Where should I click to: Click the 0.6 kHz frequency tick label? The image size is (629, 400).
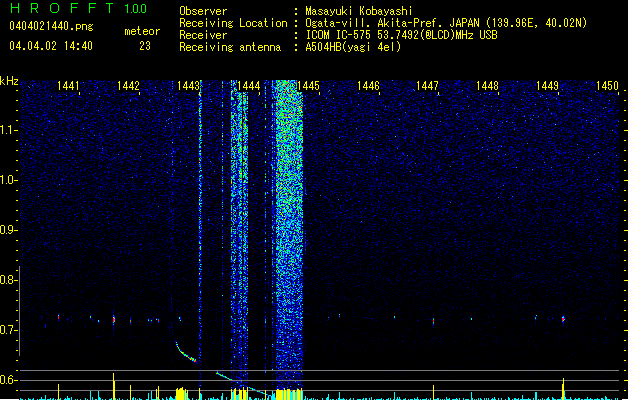(x=8, y=380)
